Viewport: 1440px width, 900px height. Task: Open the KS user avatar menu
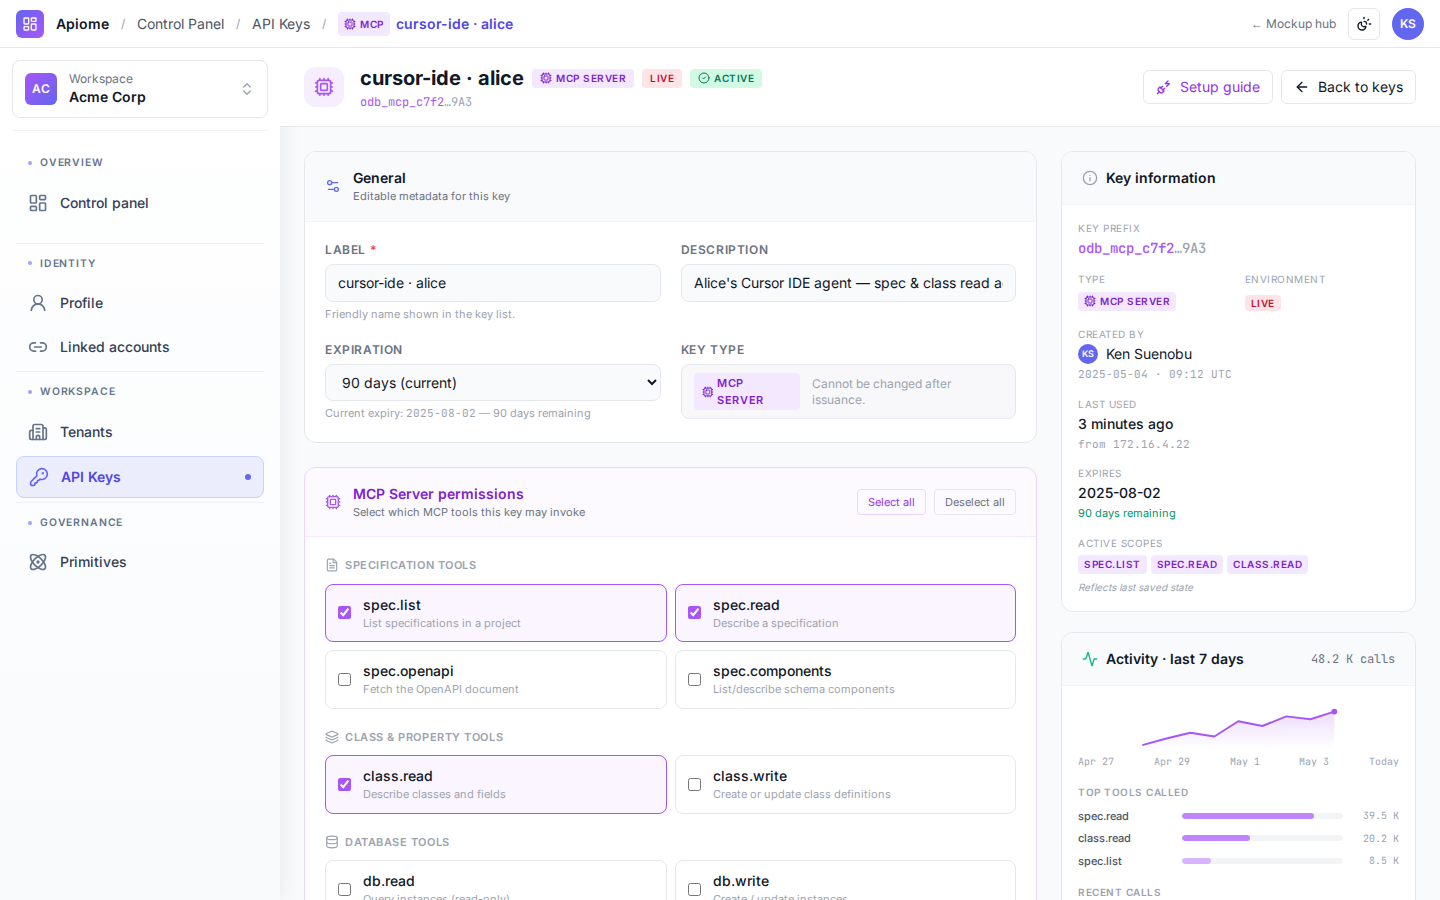(1408, 24)
